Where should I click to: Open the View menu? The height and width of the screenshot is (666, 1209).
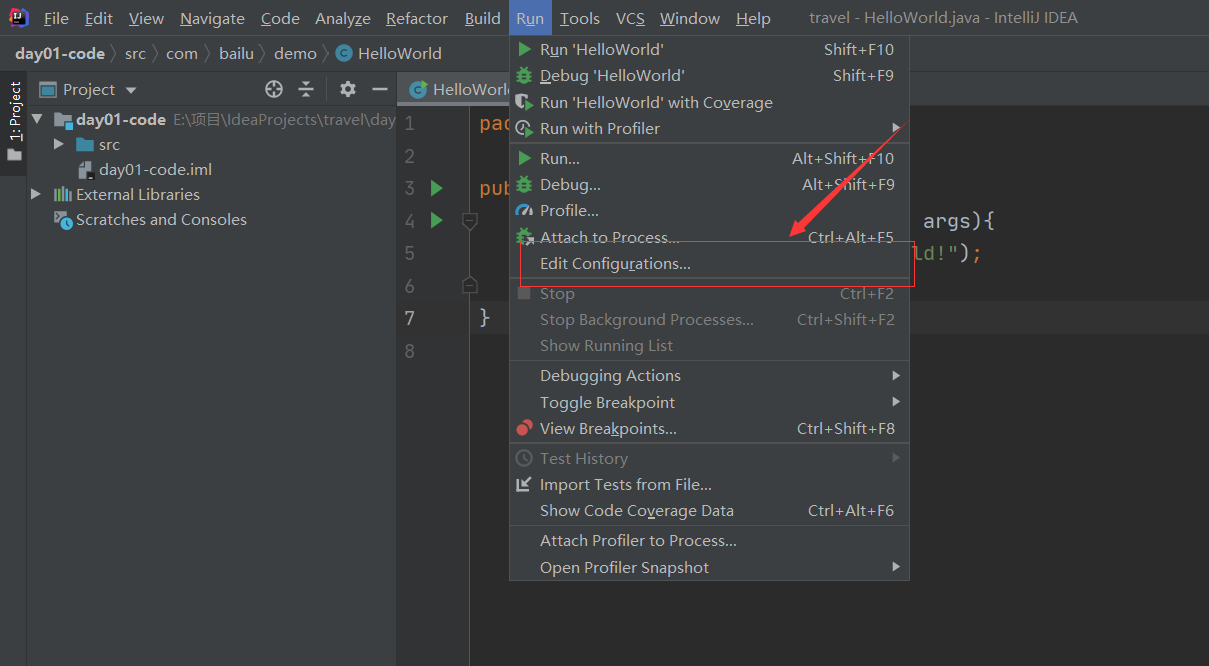pos(146,19)
